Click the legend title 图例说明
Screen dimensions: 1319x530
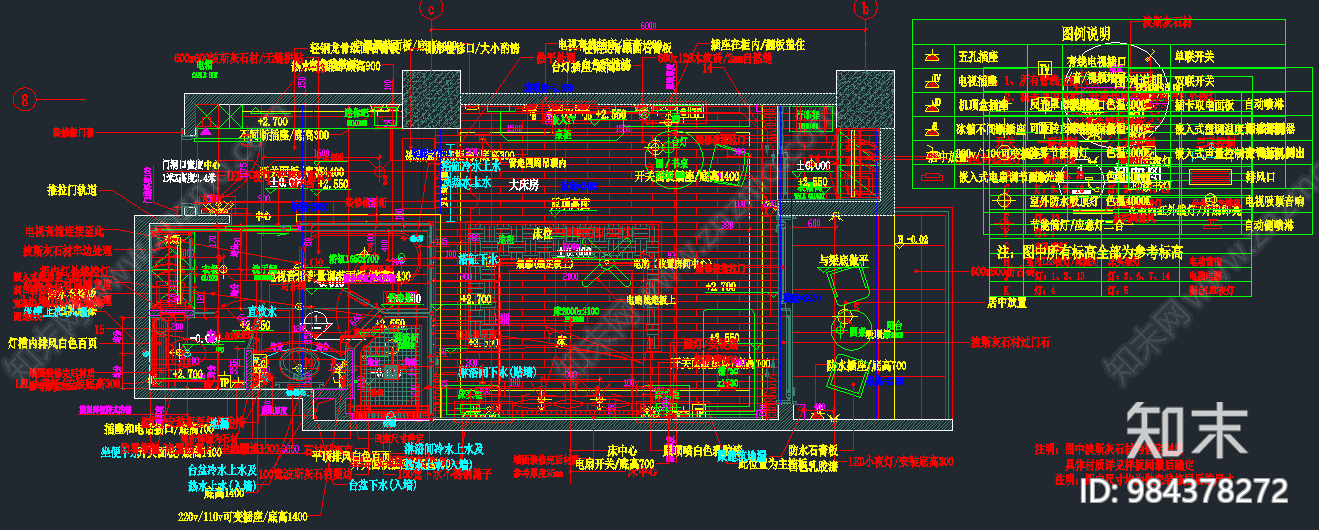point(1086,33)
